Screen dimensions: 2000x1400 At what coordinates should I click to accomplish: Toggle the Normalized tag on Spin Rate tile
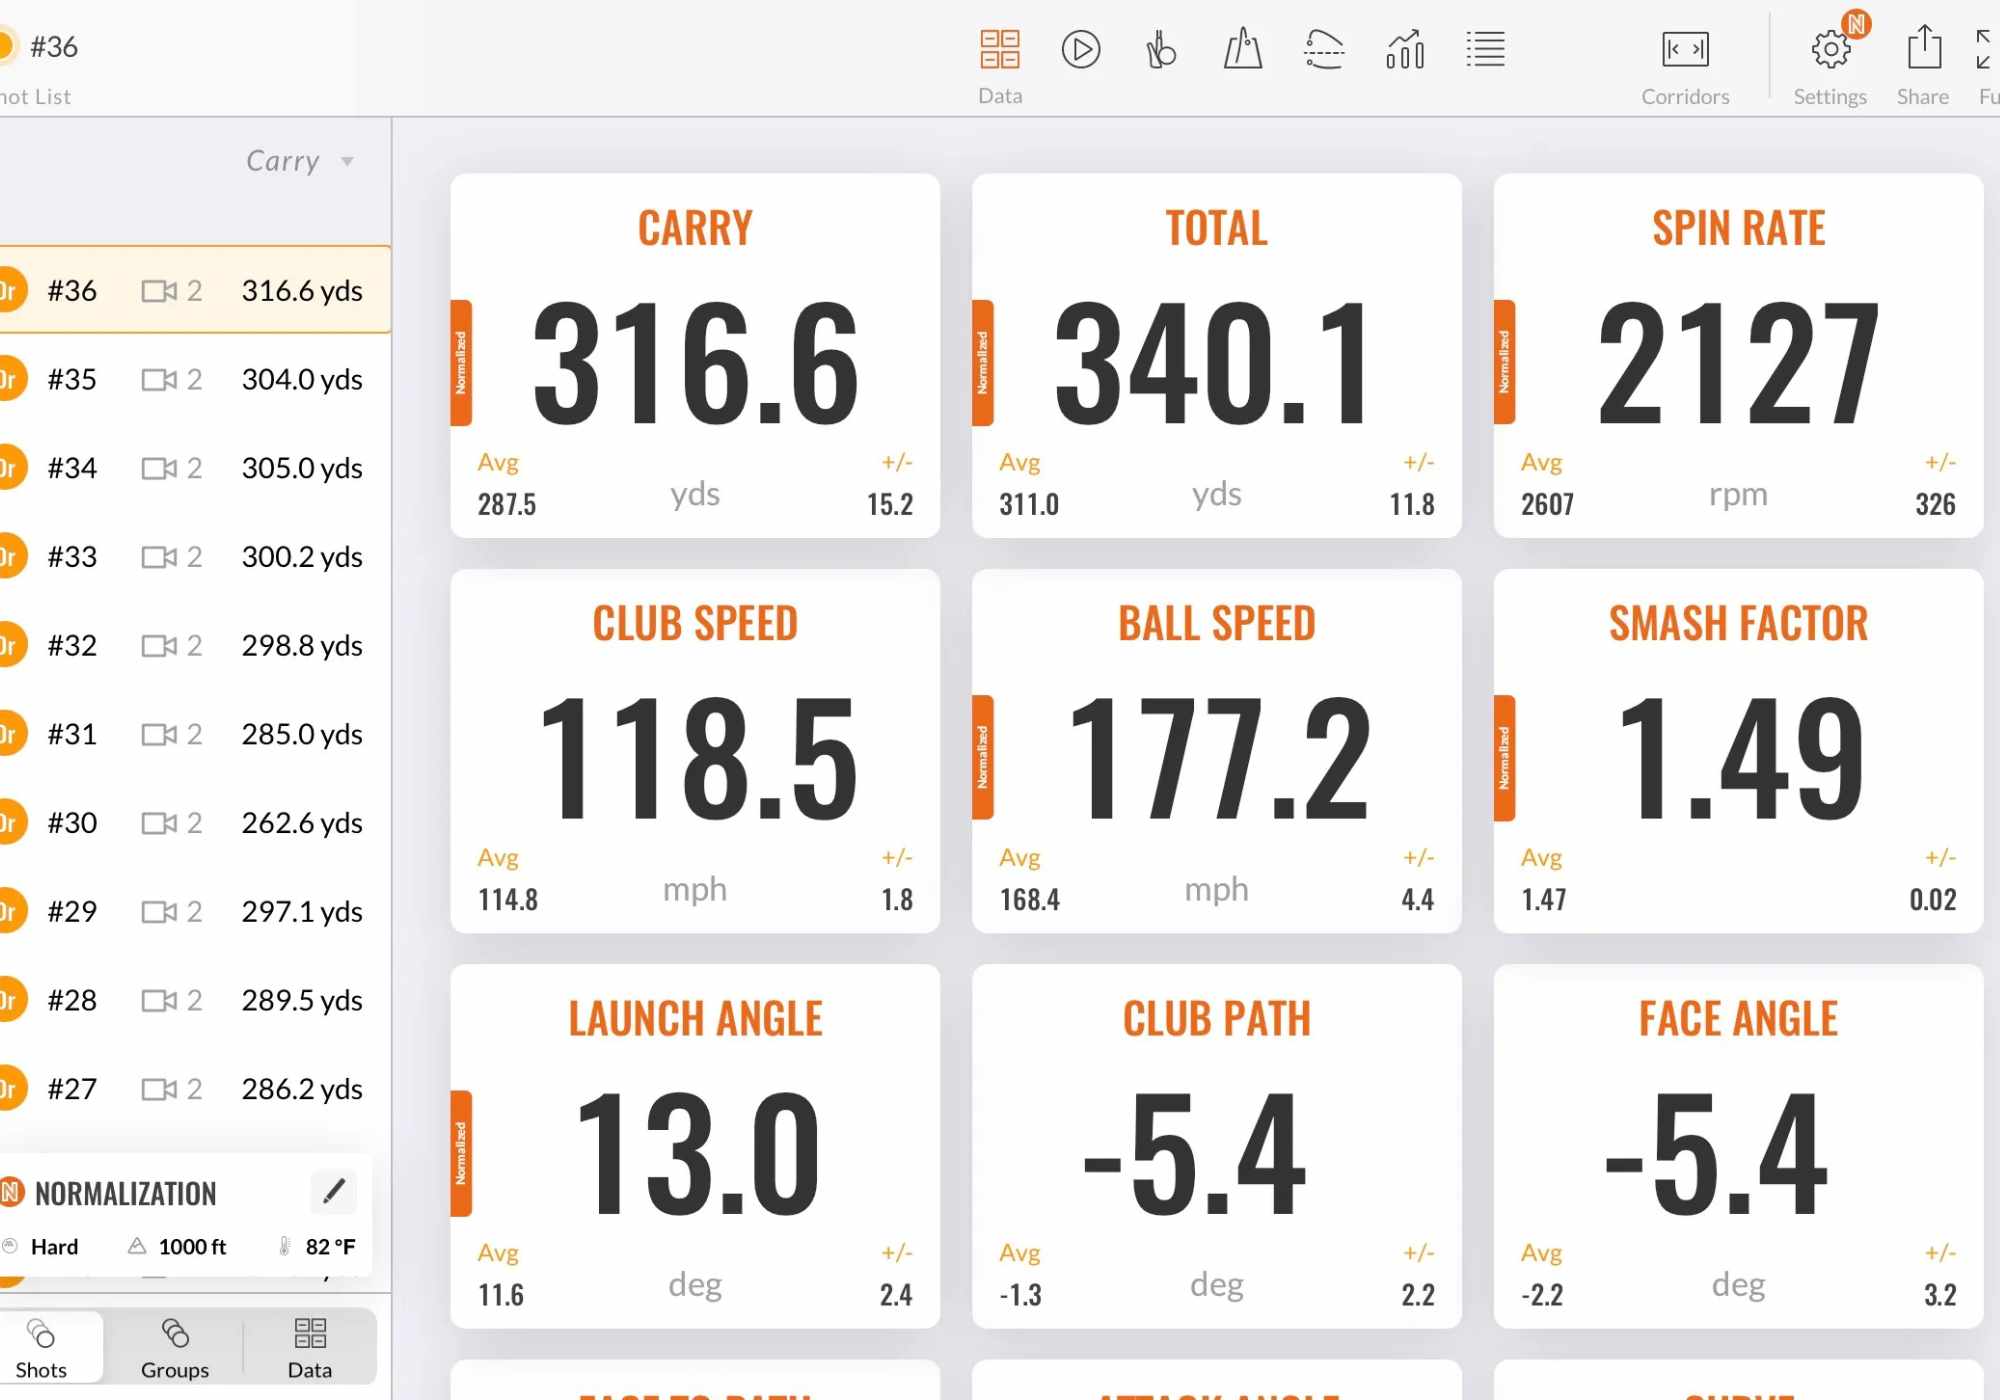tap(1504, 362)
